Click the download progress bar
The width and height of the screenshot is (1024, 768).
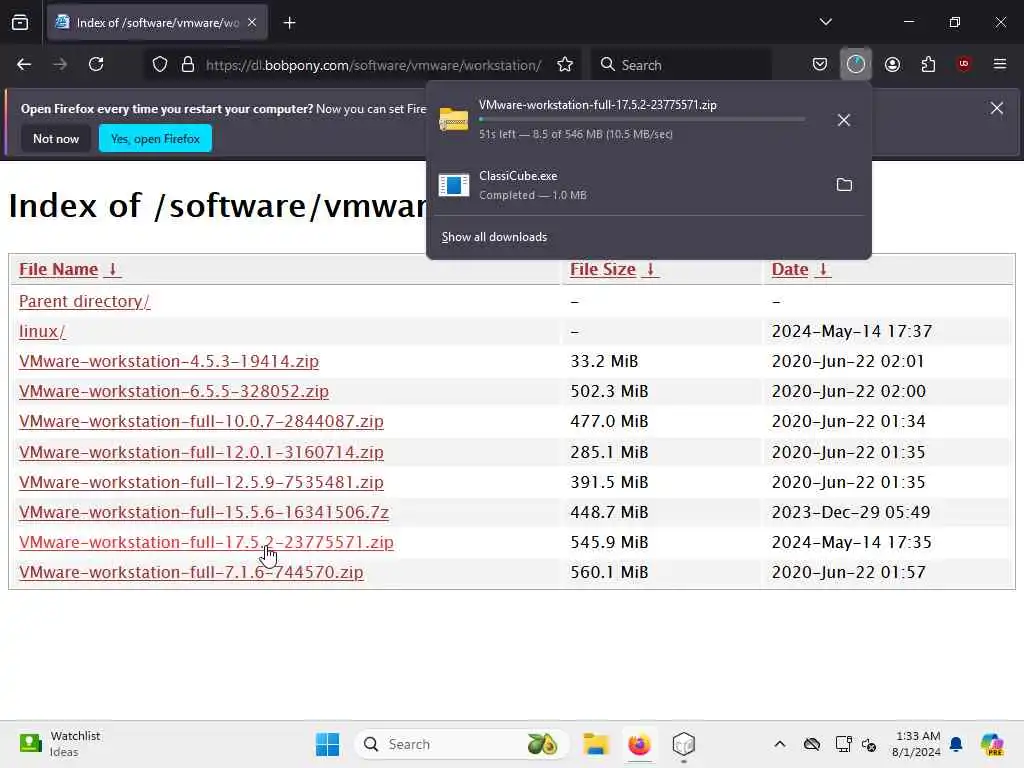[642, 120]
